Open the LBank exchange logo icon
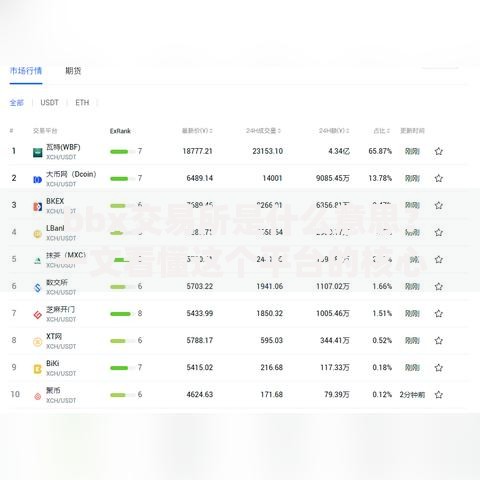This screenshot has height=480, width=480. pyautogui.click(x=37, y=234)
